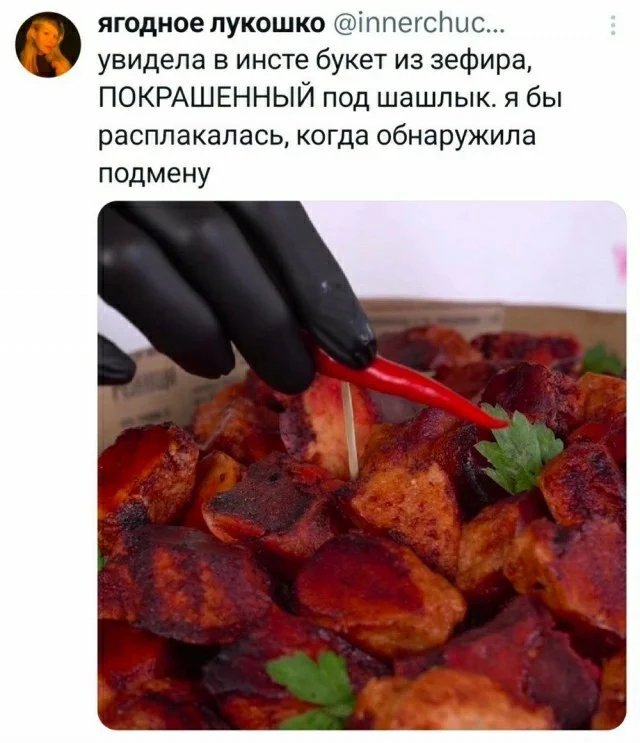Click the parsley leaf at photo bottom
The width and height of the screenshot is (640, 743).
(x=315, y=686)
